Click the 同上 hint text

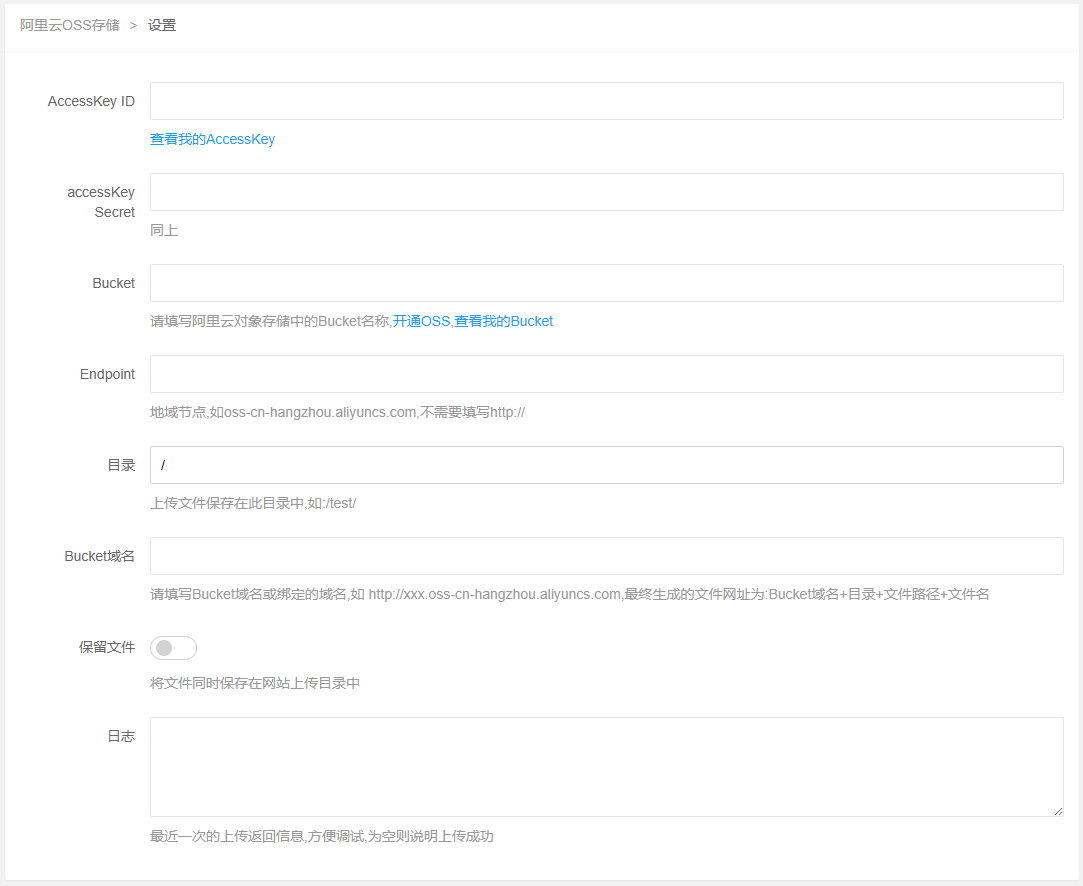[x=164, y=230]
